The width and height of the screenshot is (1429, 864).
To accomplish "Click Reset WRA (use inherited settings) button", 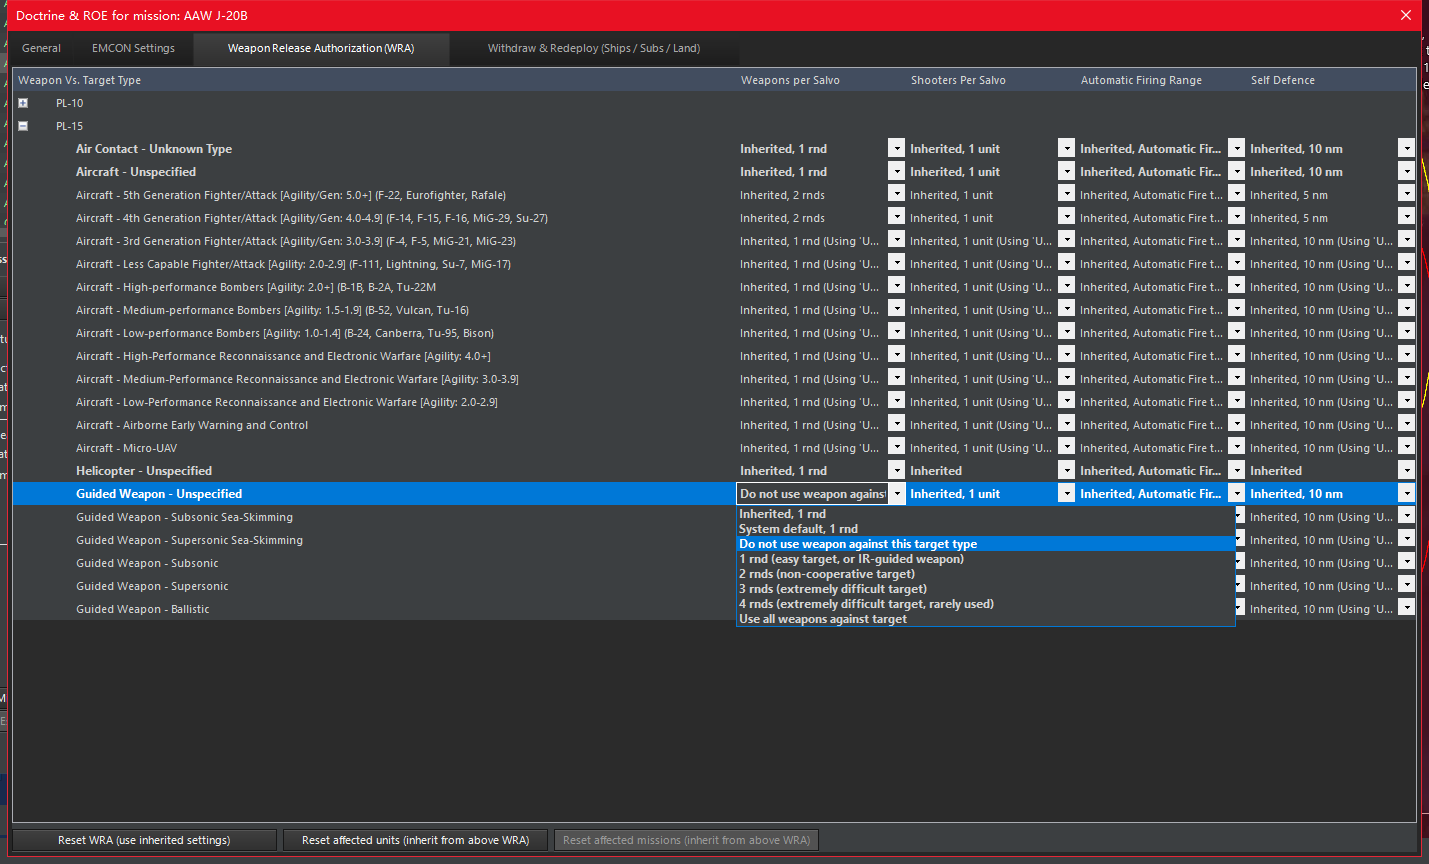I will click(x=144, y=840).
